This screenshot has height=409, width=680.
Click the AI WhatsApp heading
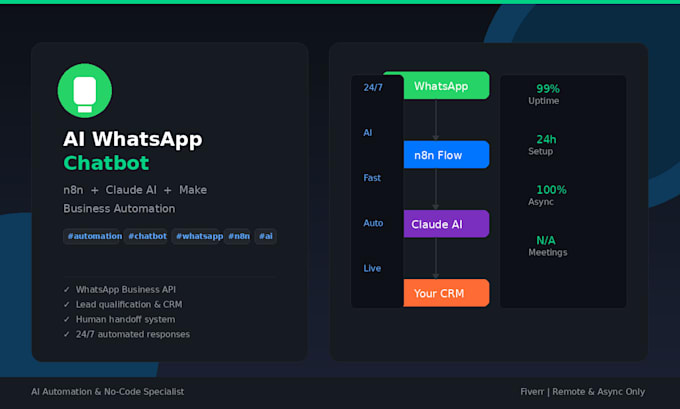[133, 140]
